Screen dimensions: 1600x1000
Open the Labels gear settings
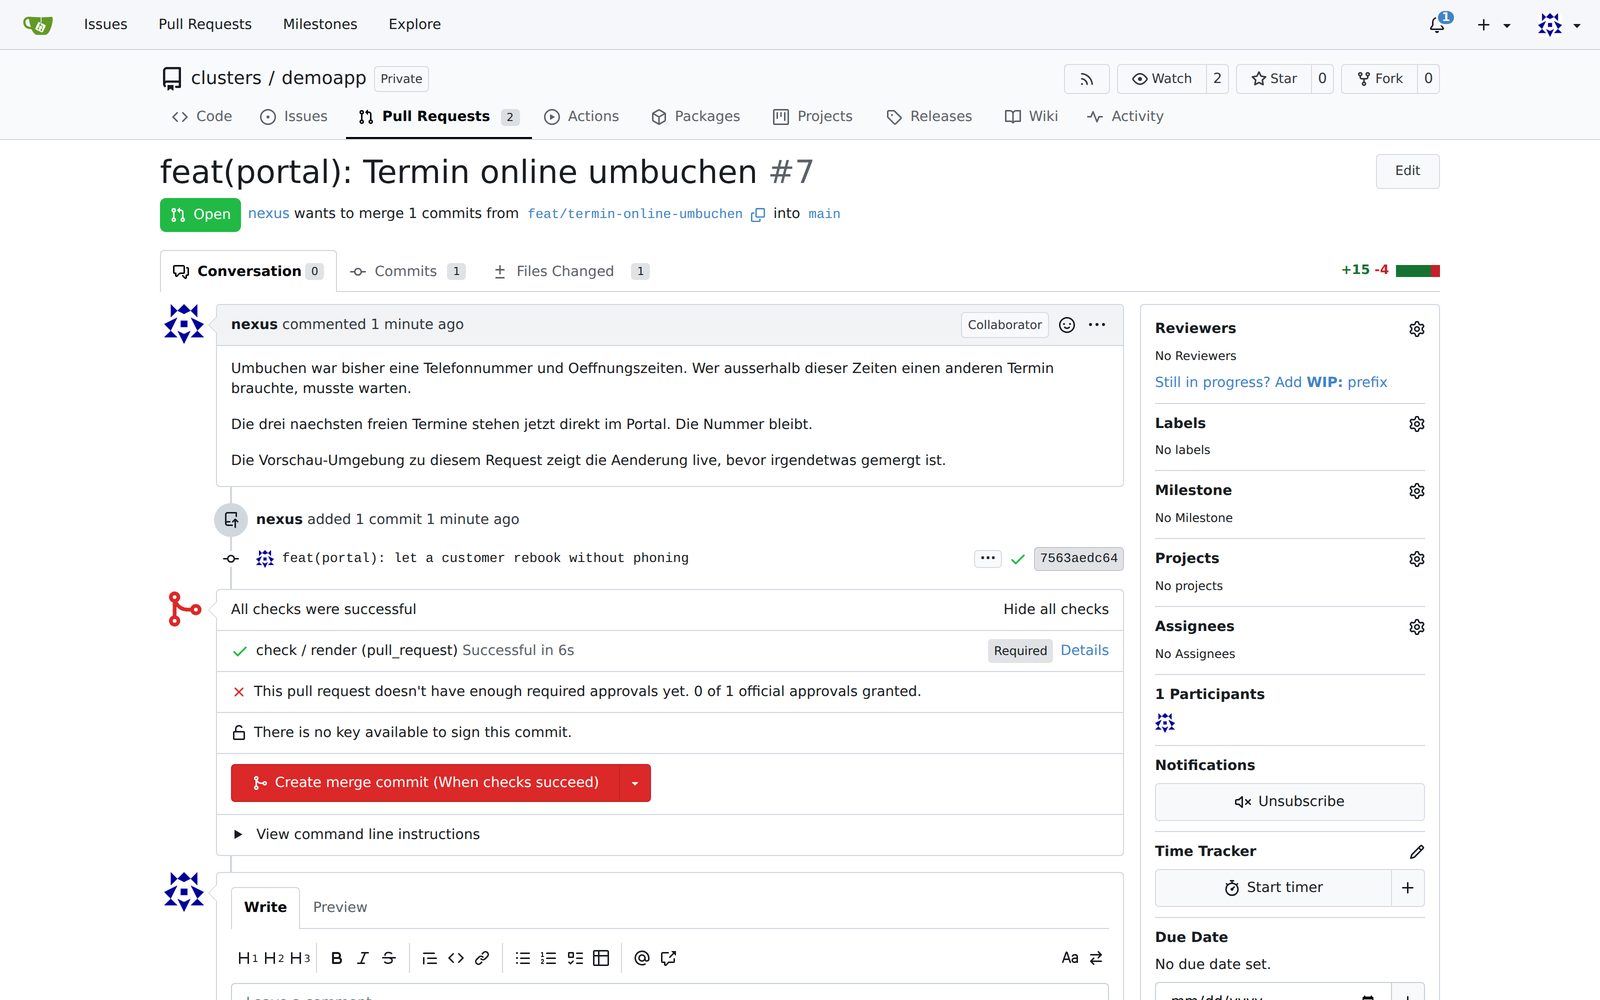pyautogui.click(x=1416, y=424)
